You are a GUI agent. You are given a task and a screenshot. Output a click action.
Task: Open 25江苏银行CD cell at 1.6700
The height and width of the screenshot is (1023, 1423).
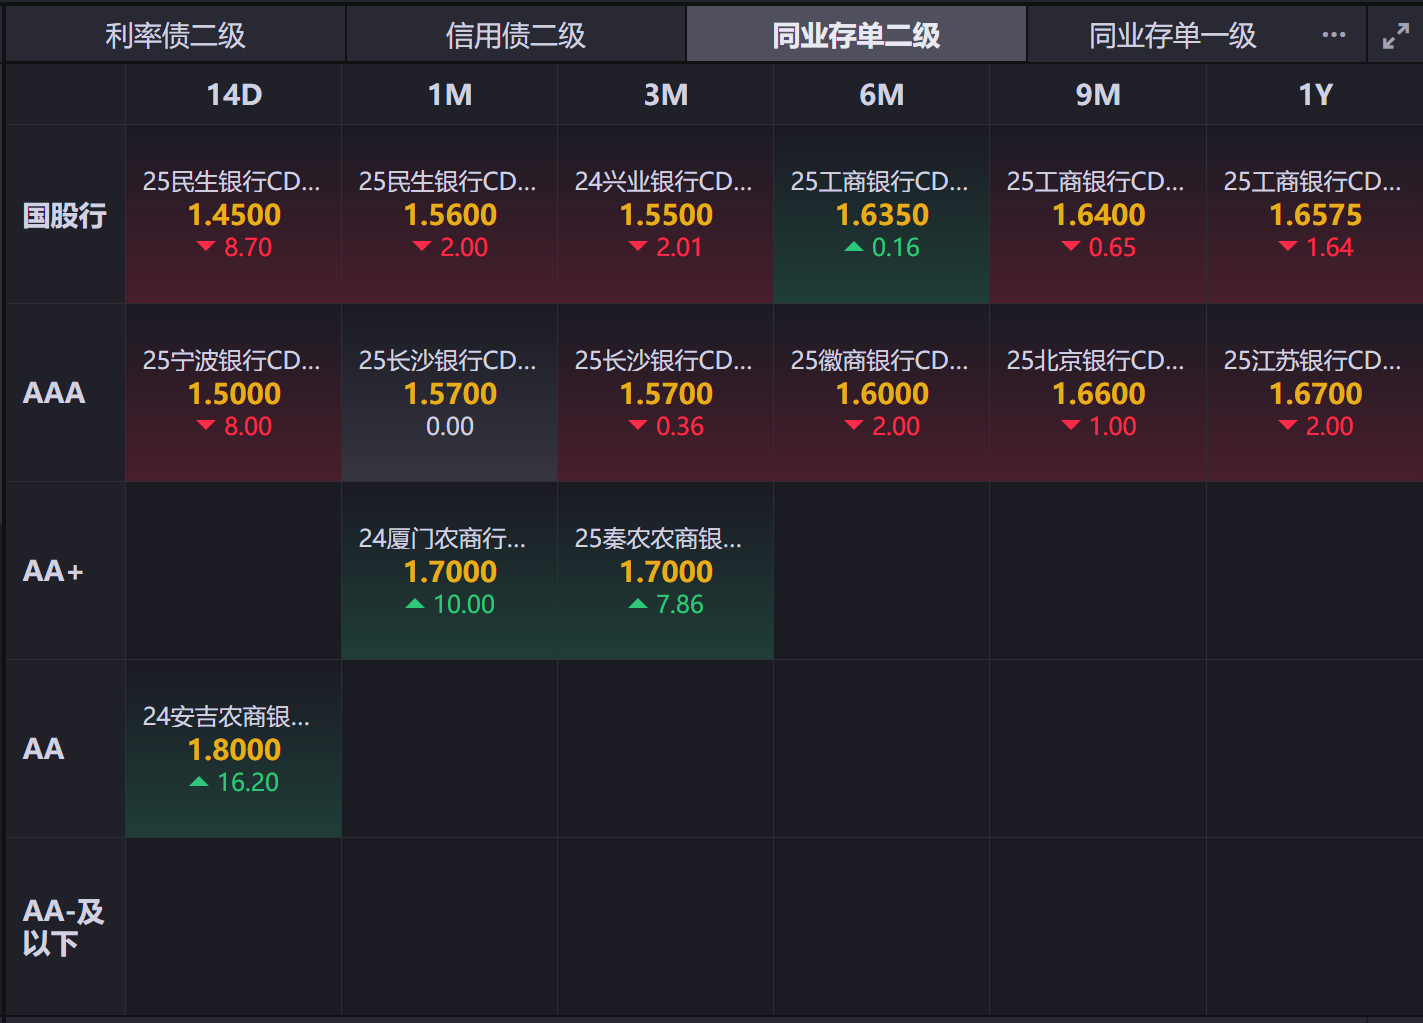[1315, 393]
